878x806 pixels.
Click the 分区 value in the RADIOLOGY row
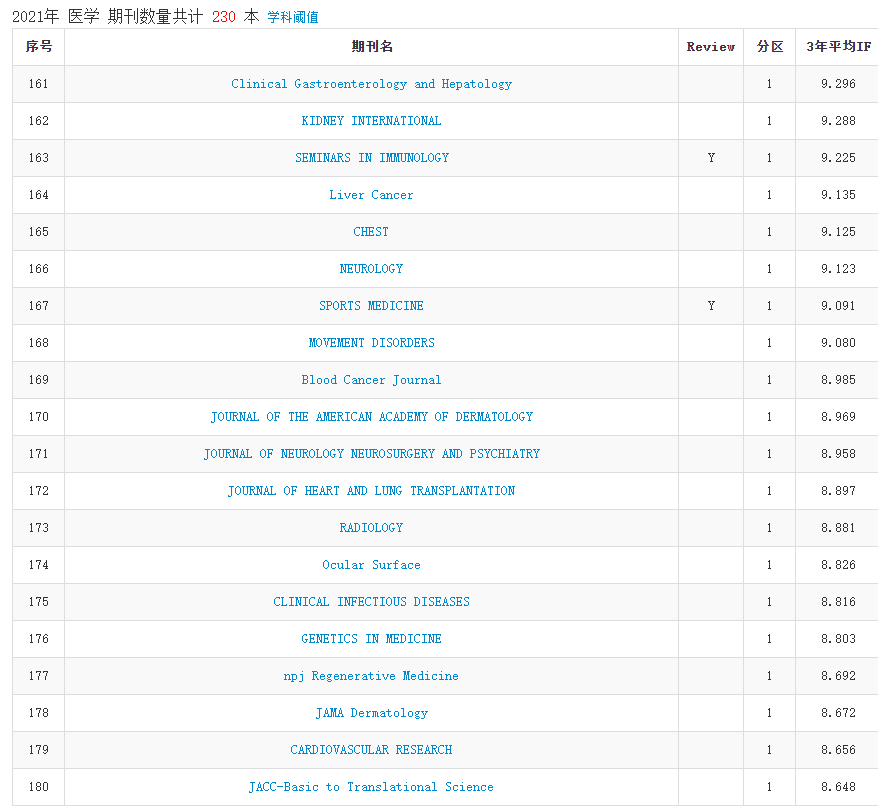click(x=769, y=528)
